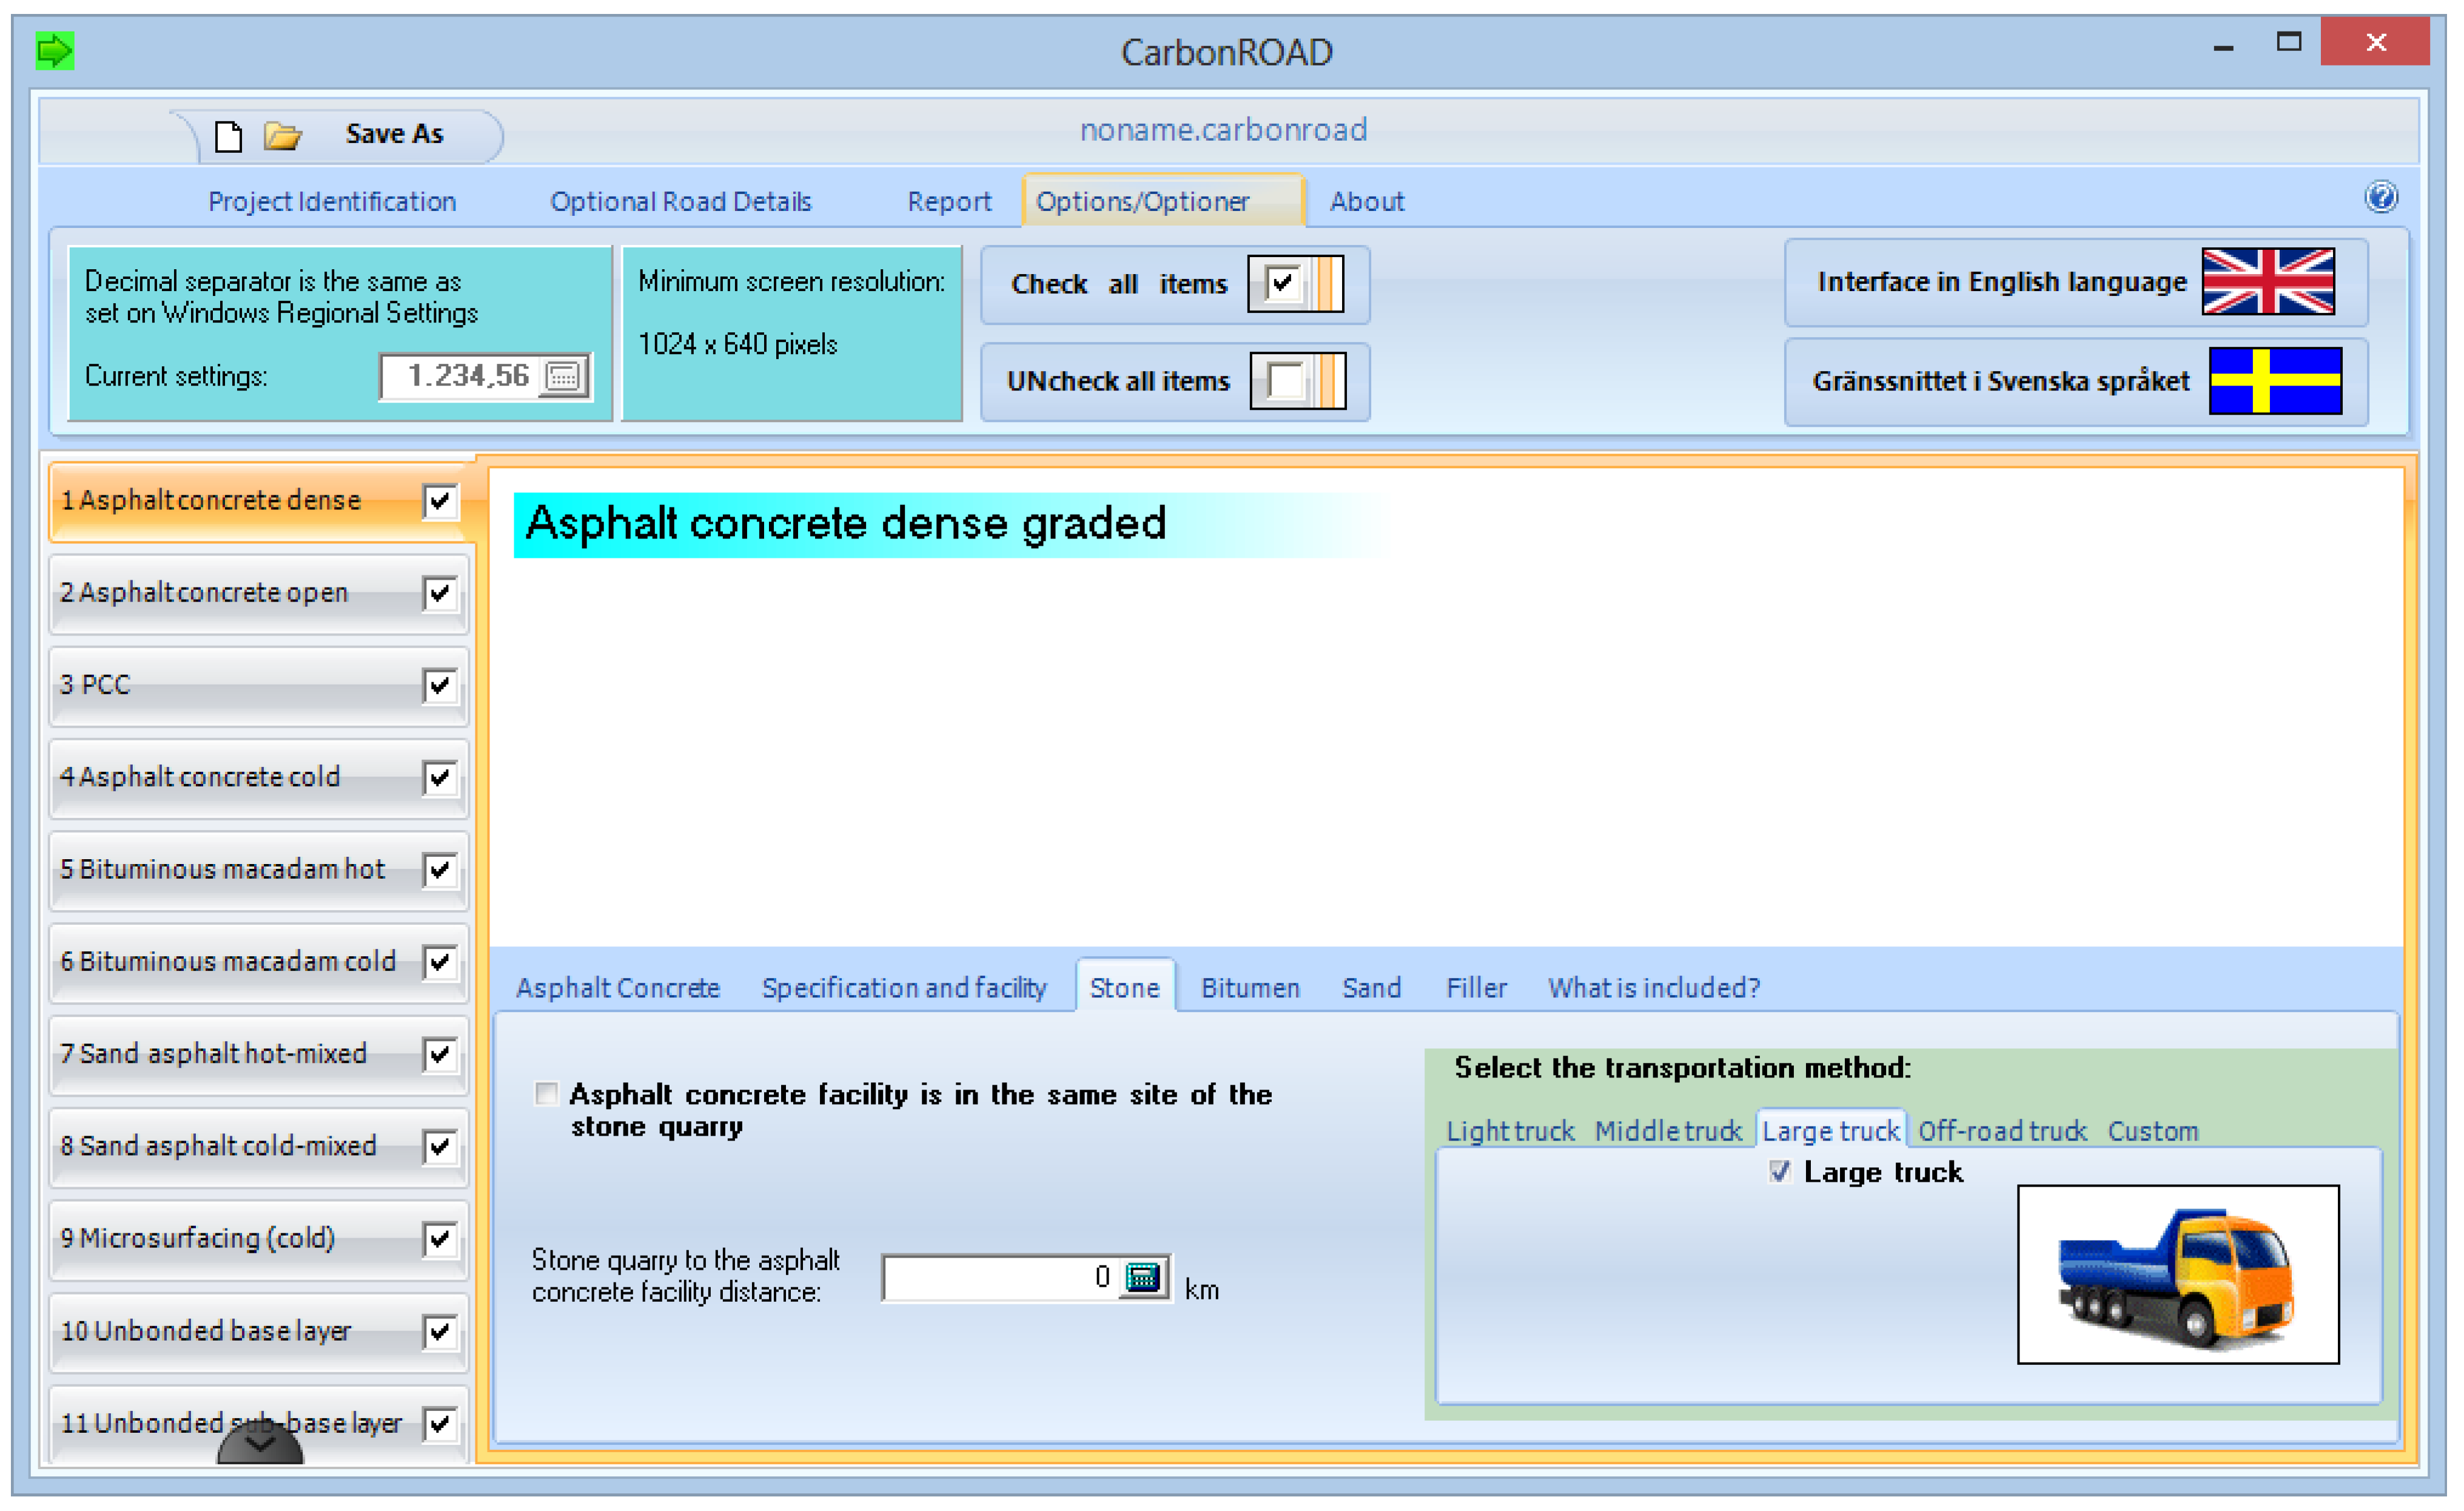Enable same site as stone quarry checkbox
The image size is (2464, 1511).
point(546,1093)
